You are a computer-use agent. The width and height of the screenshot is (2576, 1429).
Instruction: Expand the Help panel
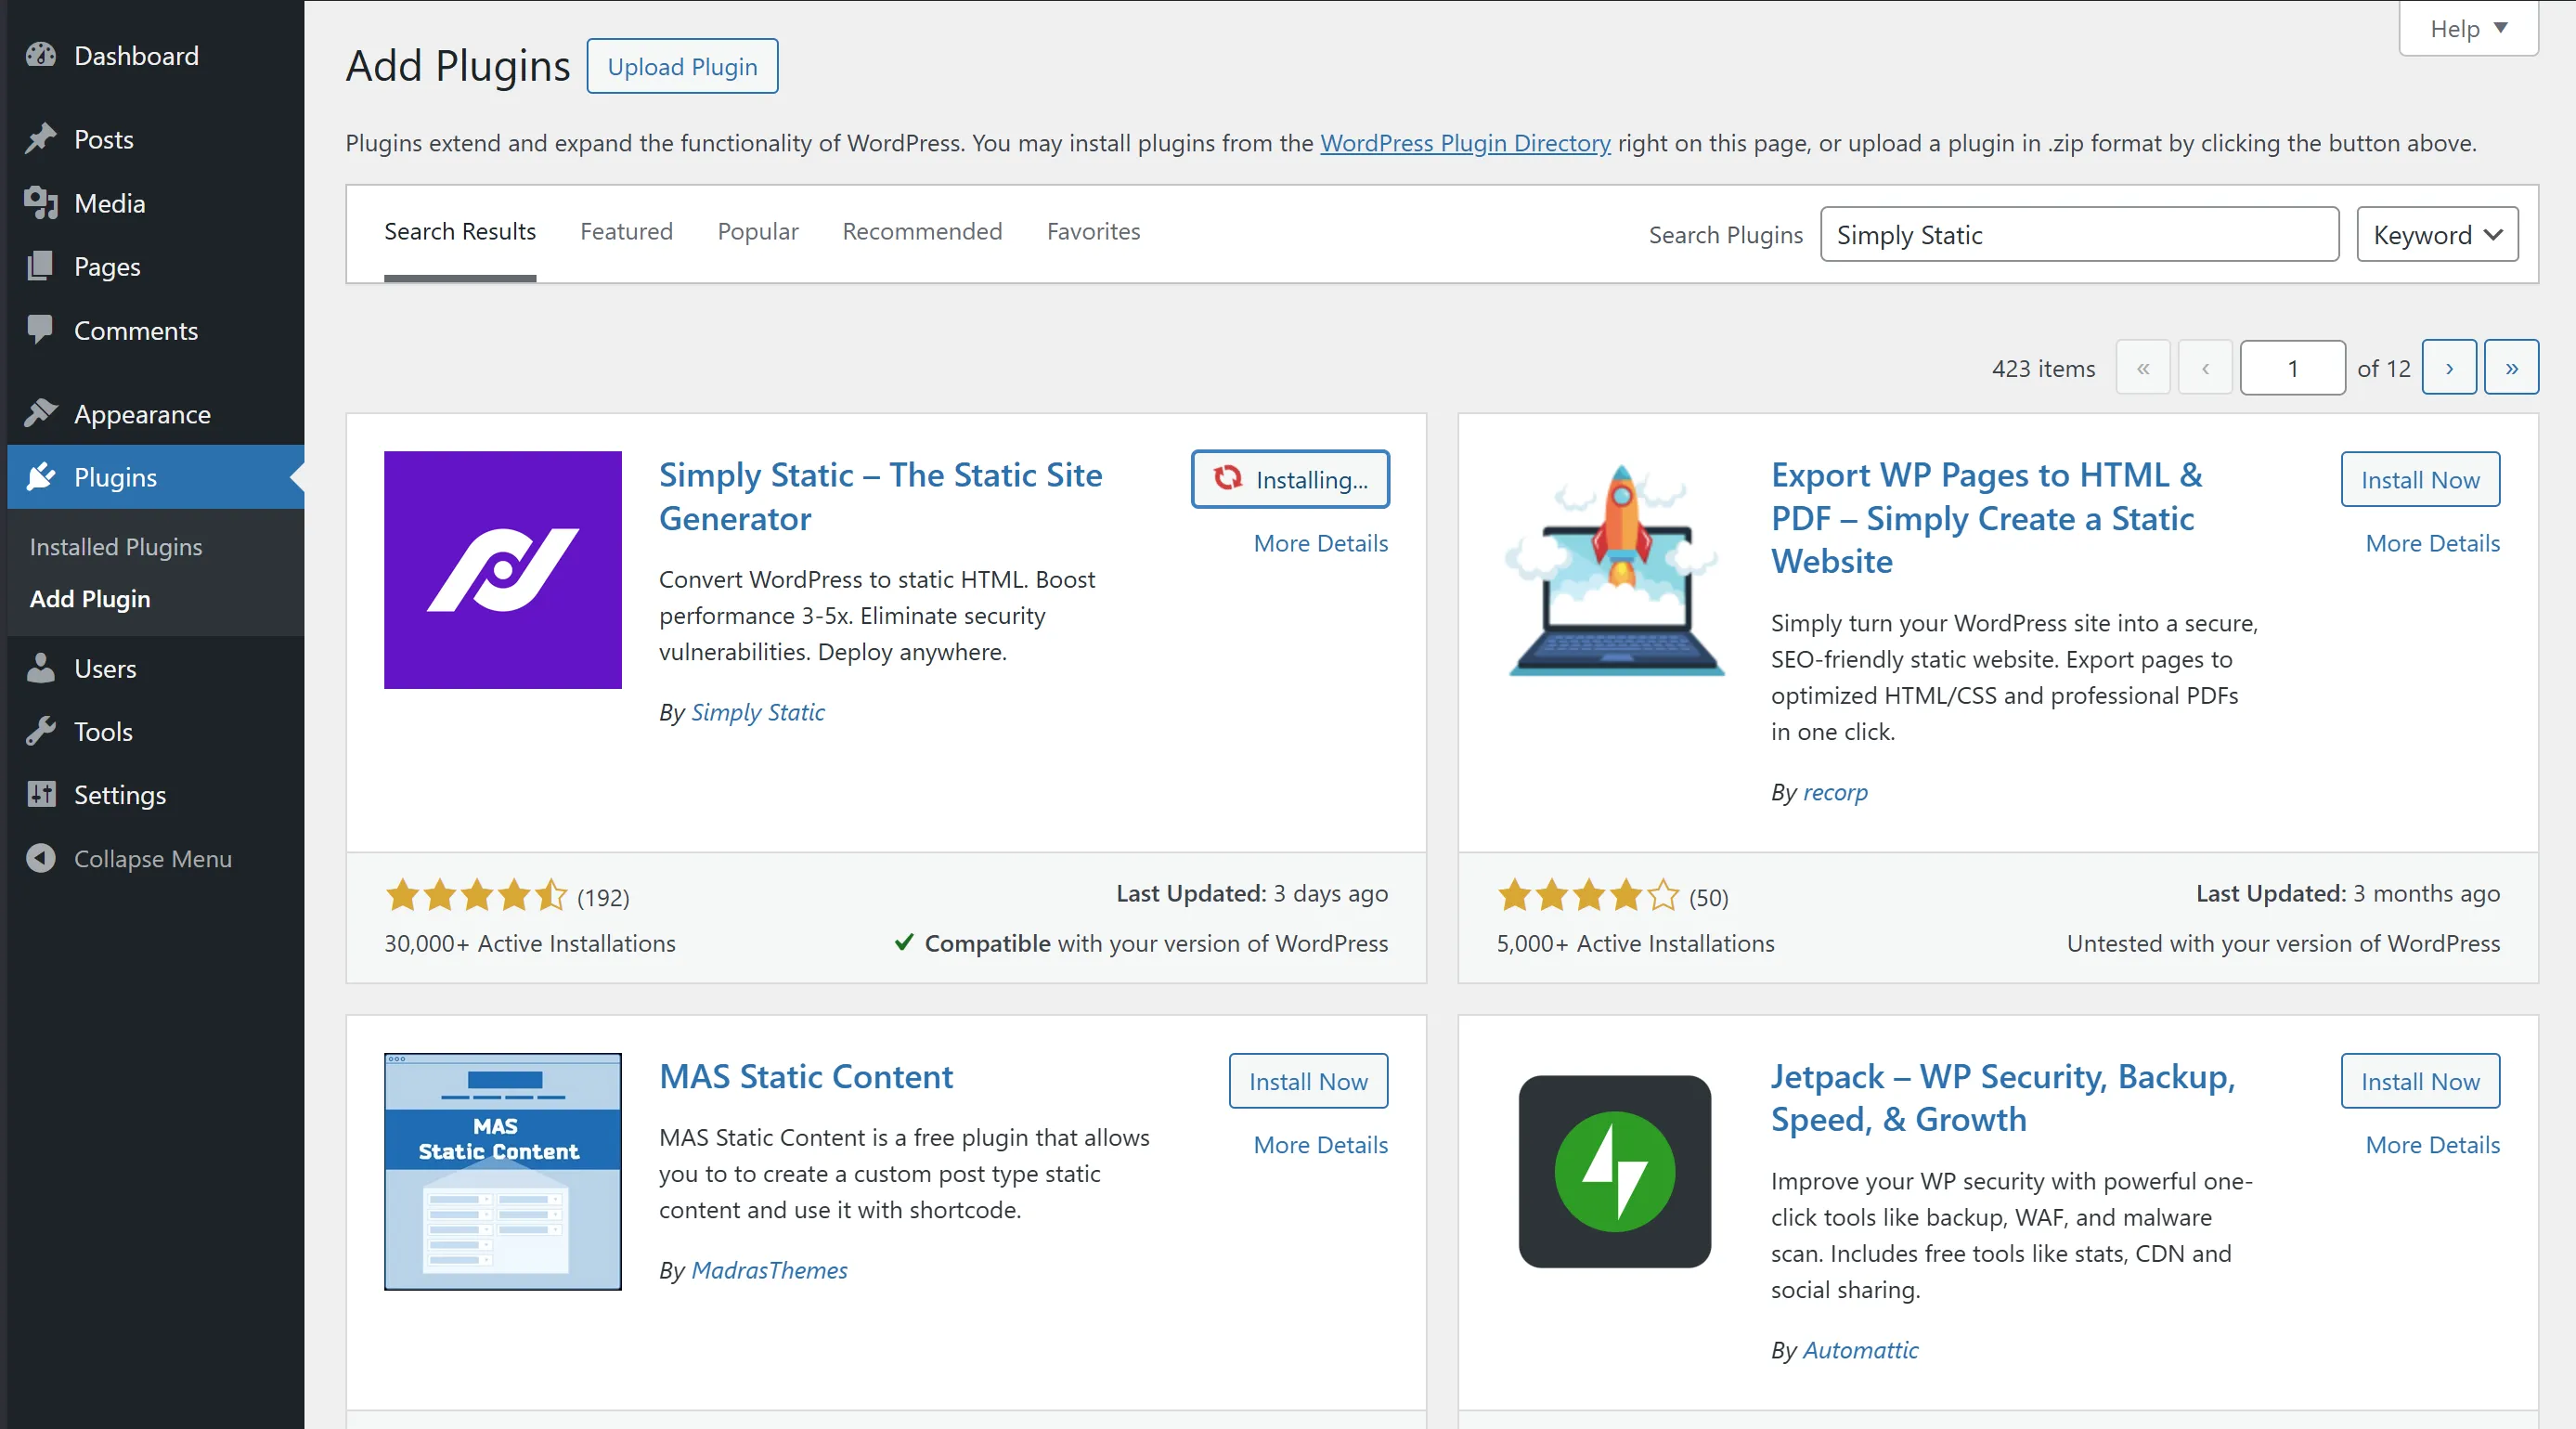tap(2467, 29)
